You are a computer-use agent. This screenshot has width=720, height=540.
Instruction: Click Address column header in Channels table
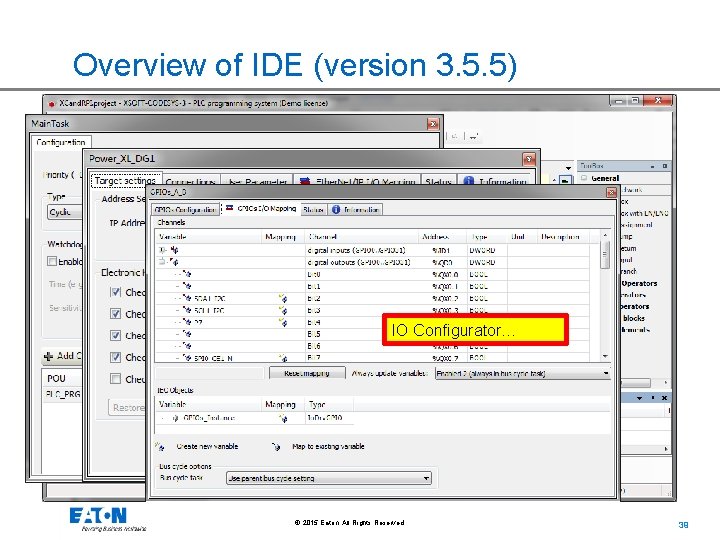pyautogui.click(x=443, y=237)
